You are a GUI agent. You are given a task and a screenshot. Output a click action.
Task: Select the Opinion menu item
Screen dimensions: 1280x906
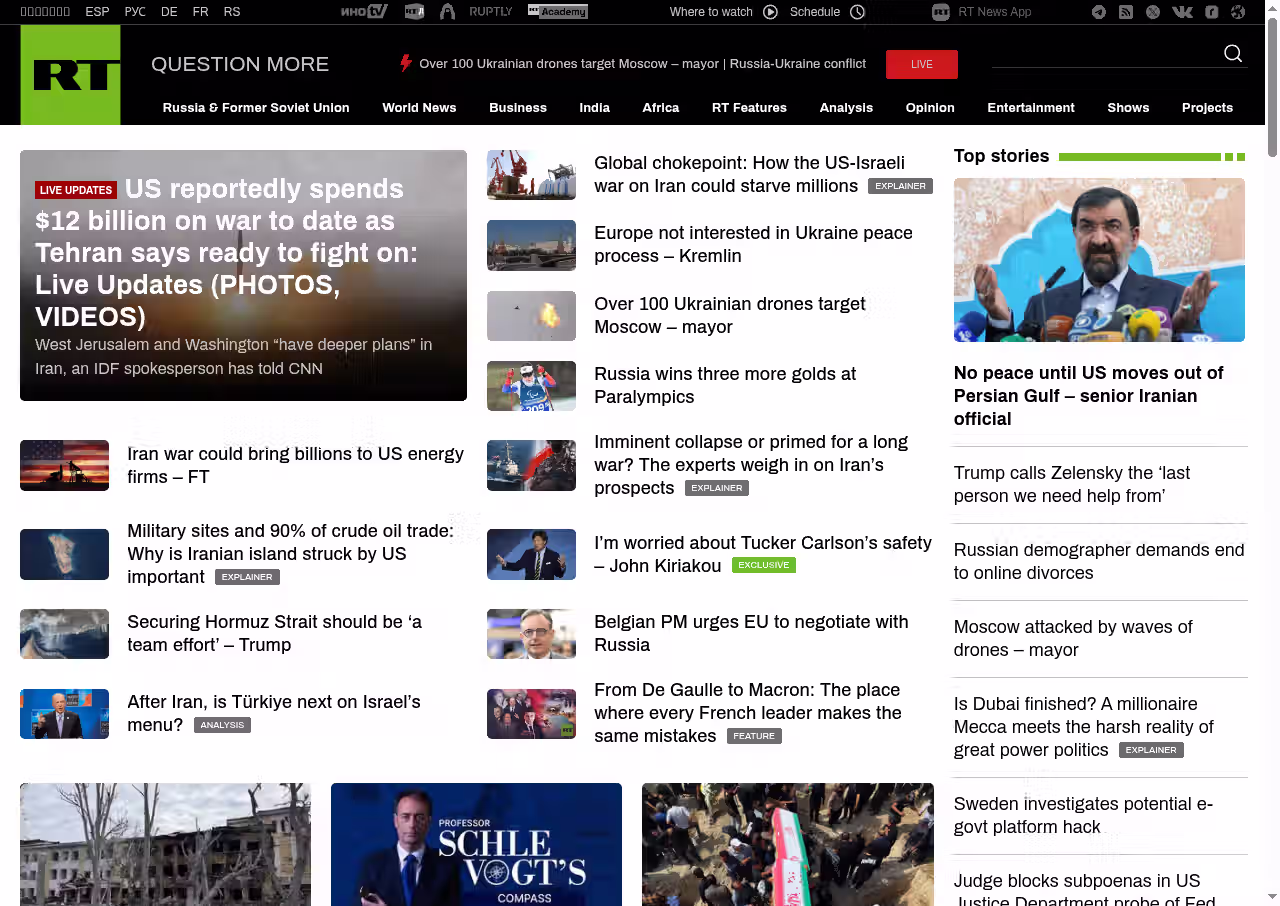[929, 108]
